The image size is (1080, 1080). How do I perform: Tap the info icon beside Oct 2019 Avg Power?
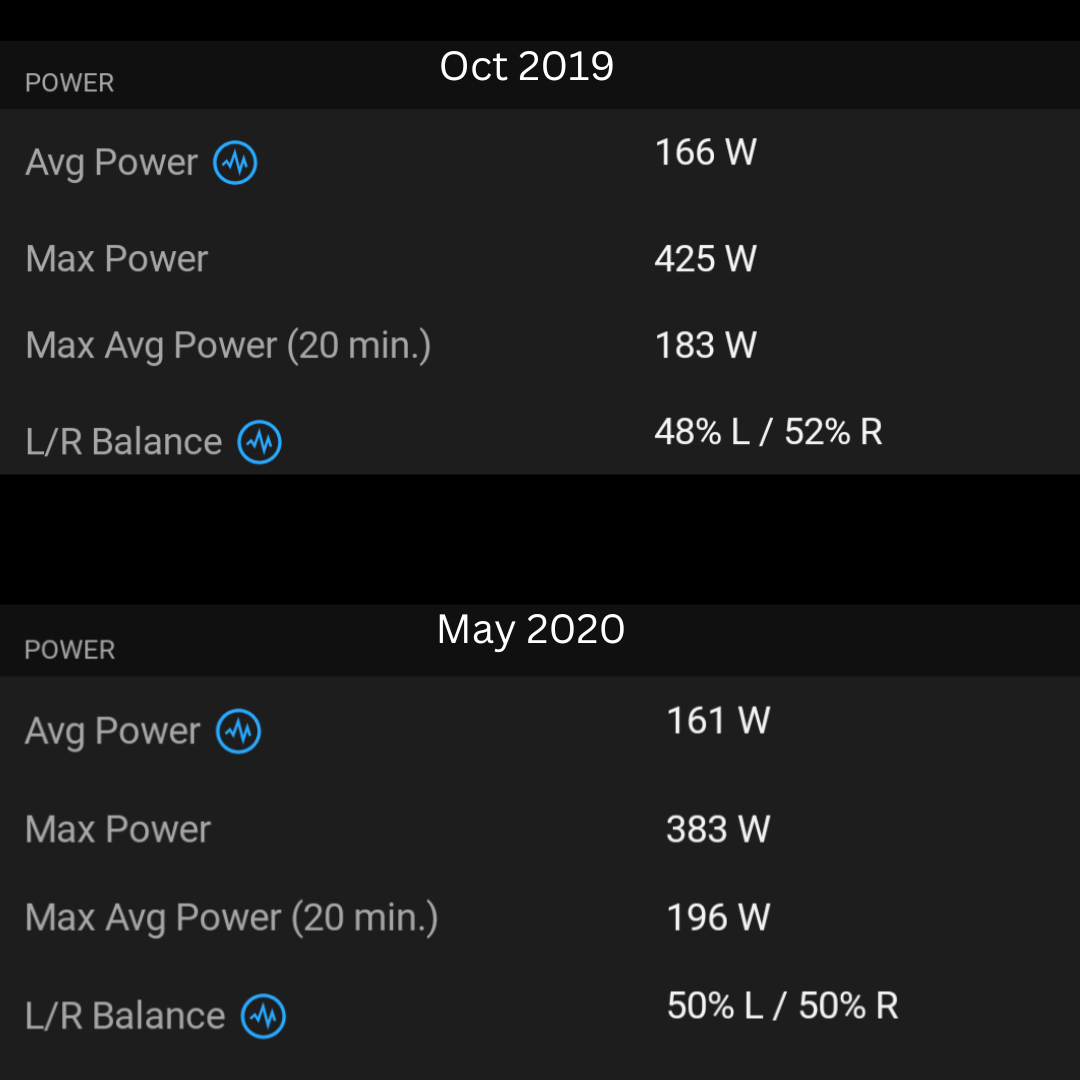pyautogui.click(x=235, y=163)
